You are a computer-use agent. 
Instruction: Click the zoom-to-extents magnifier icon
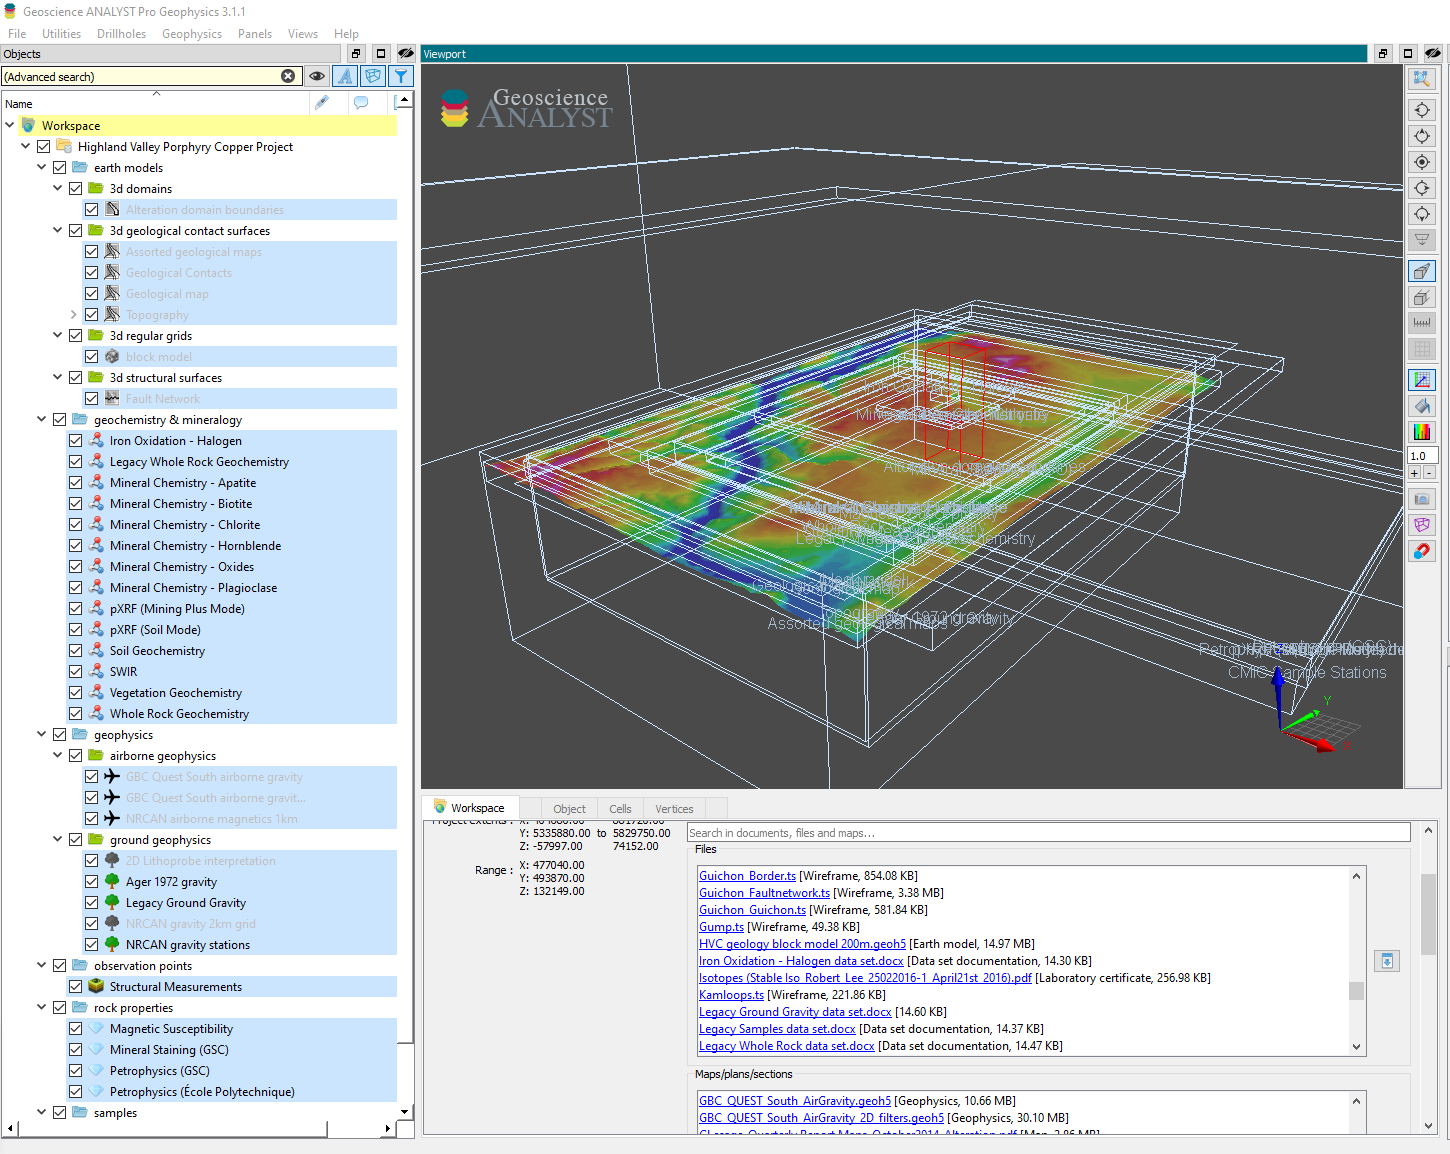click(x=1421, y=79)
